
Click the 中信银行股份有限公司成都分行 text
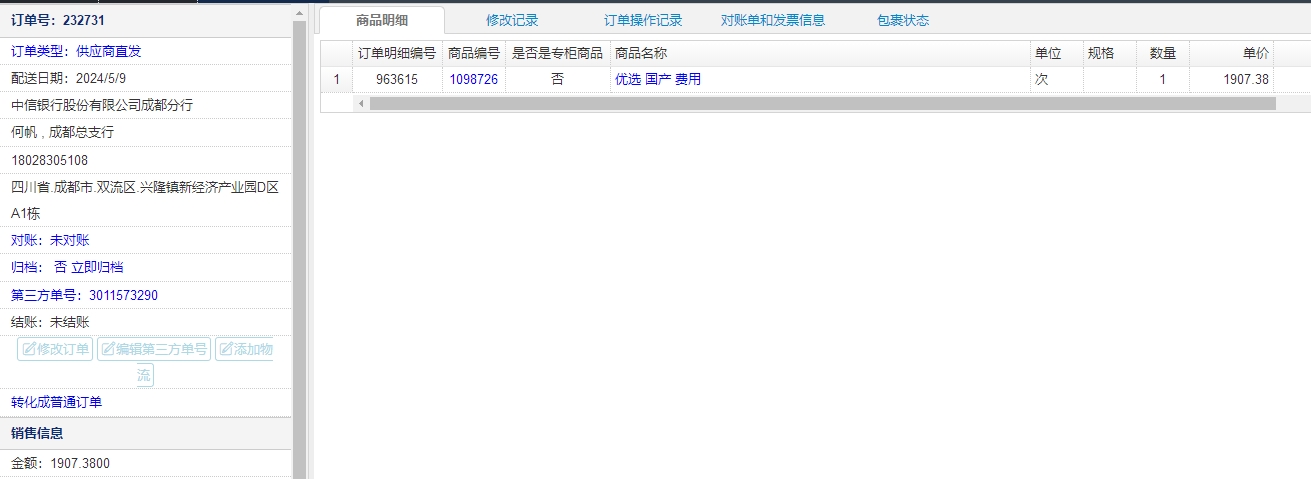point(102,105)
